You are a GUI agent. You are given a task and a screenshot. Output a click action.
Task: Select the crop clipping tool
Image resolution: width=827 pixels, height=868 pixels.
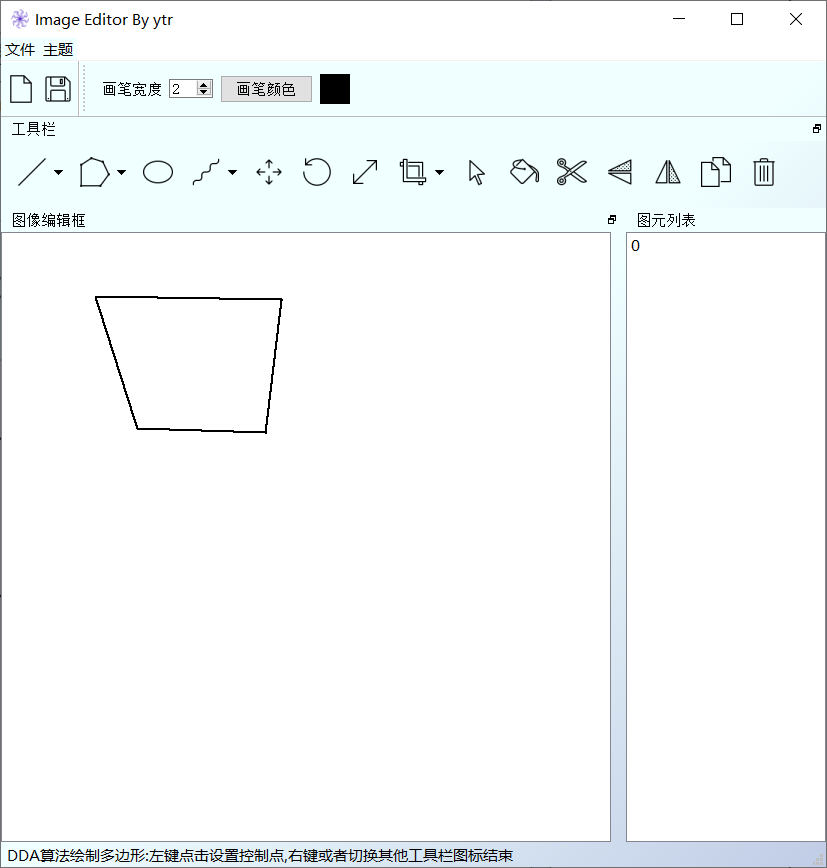point(413,172)
